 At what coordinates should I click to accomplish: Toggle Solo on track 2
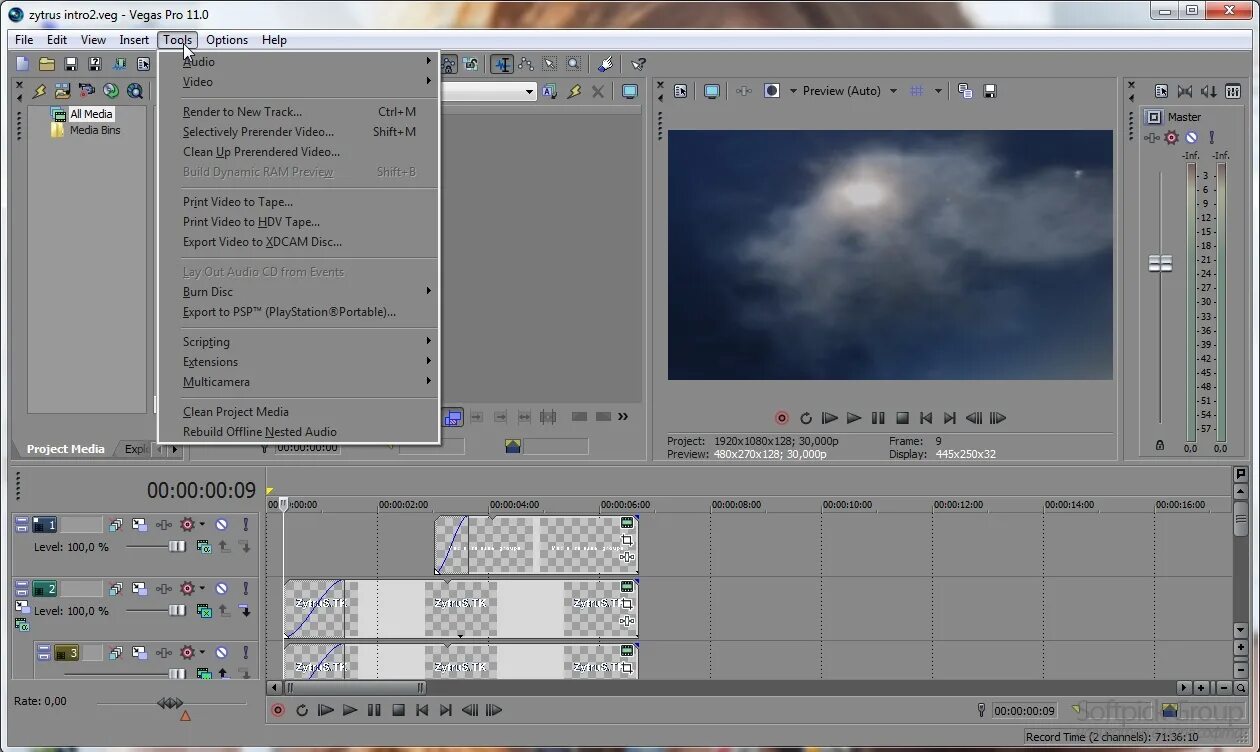coord(244,588)
